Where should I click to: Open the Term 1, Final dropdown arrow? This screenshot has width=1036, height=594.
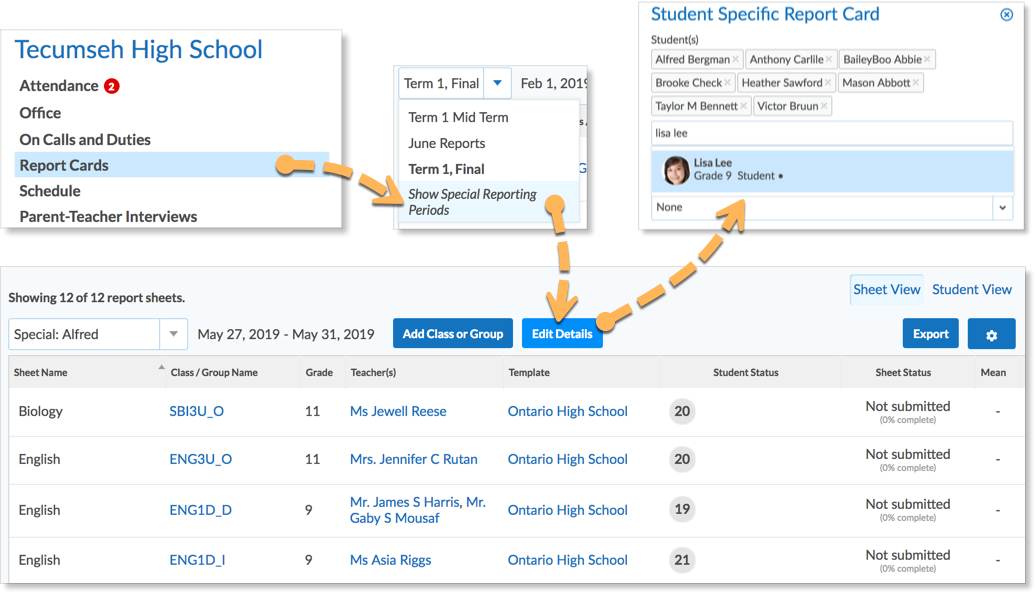click(x=497, y=83)
